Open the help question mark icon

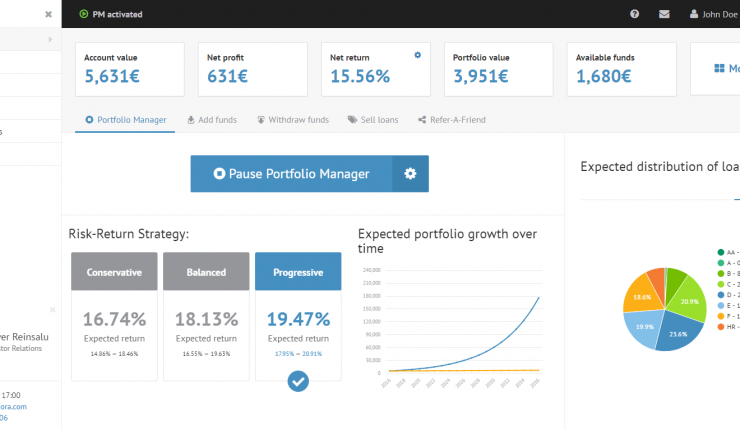click(635, 14)
